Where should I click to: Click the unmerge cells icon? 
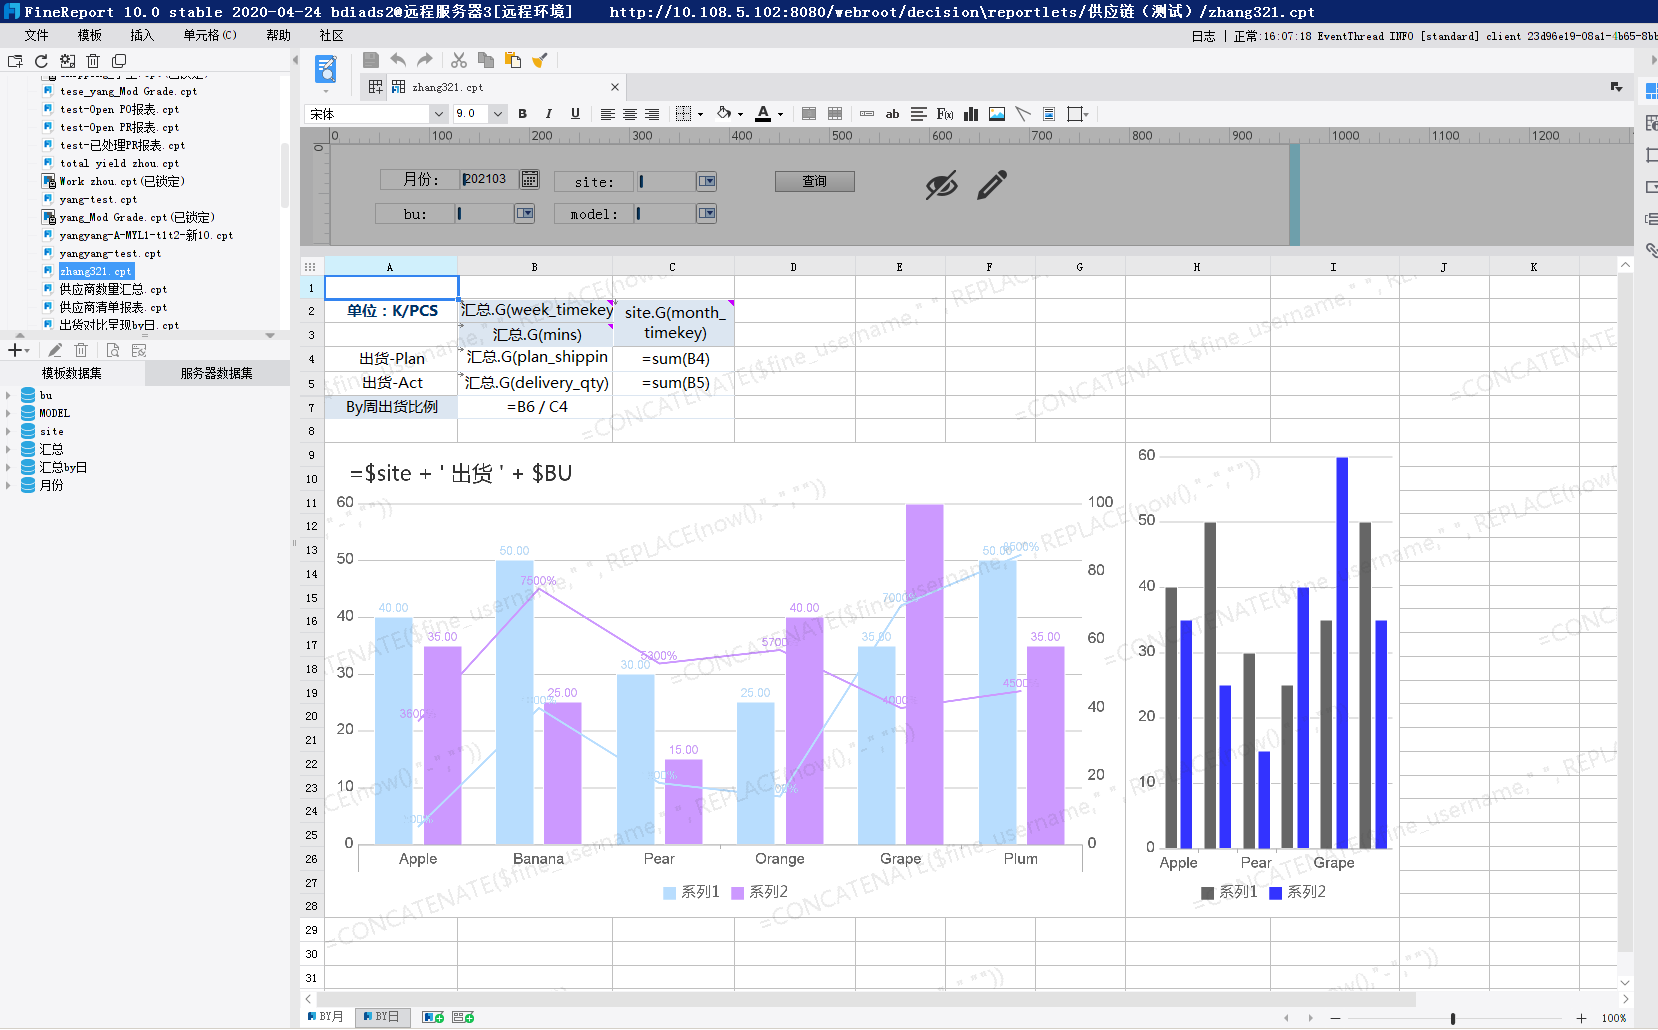pyautogui.click(x=835, y=114)
